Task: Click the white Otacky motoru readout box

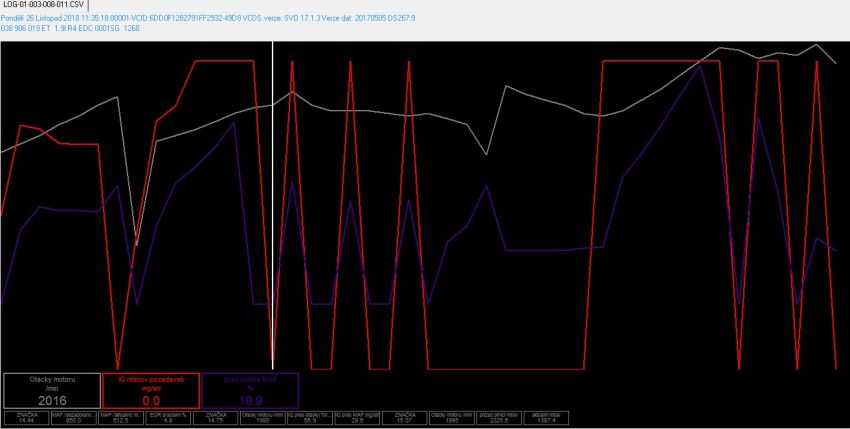Action: click(x=52, y=390)
